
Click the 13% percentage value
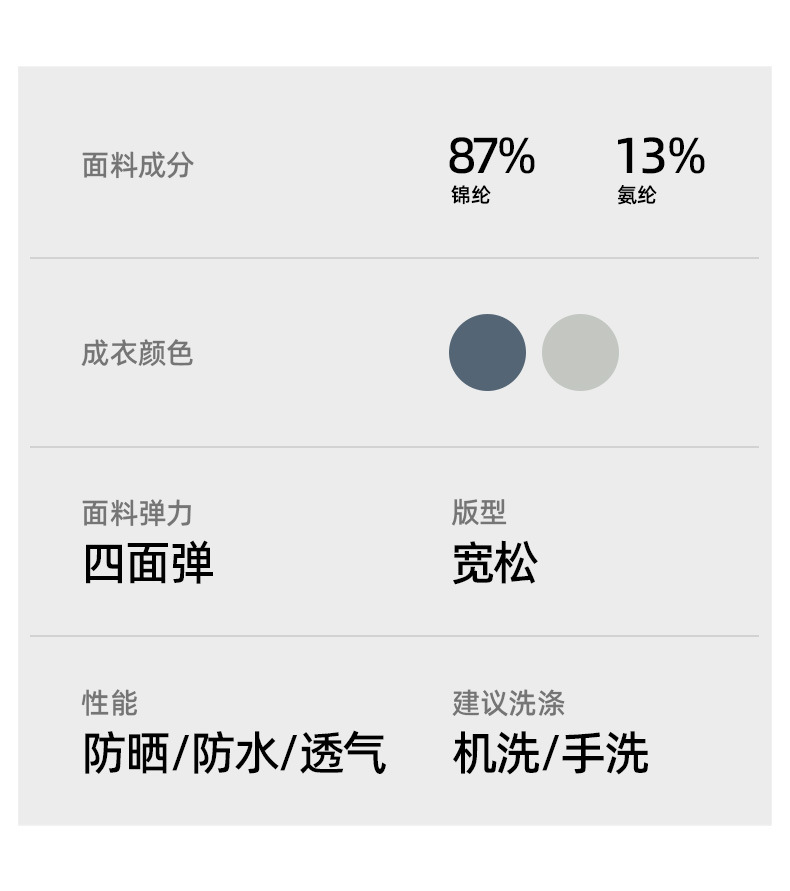659,157
